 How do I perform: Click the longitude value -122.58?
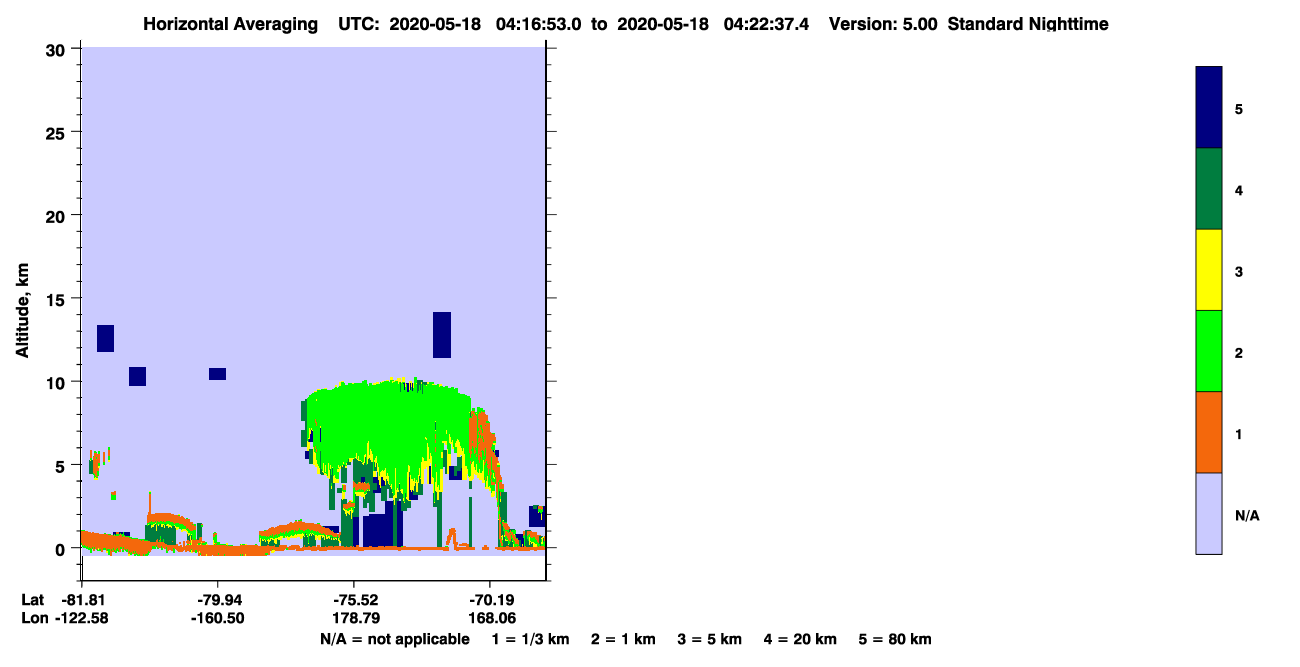81,618
